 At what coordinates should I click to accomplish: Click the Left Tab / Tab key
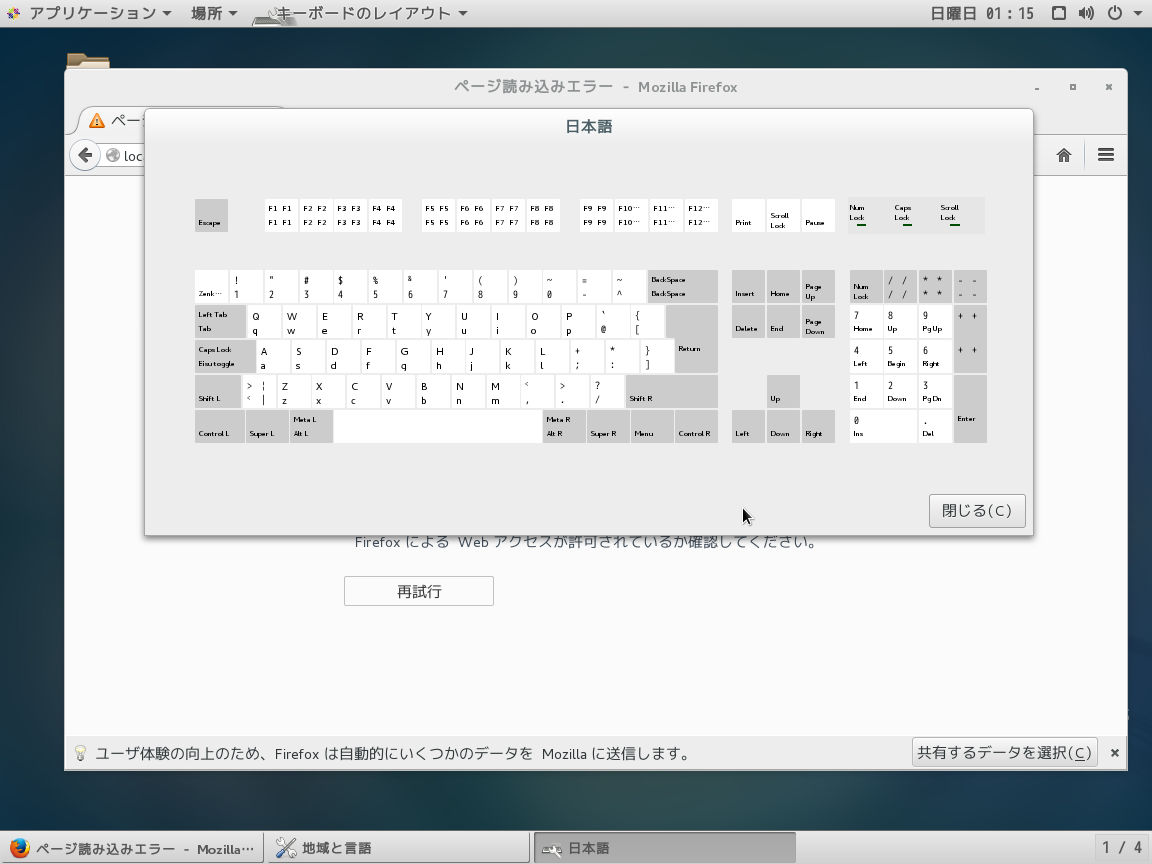pyautogui.click(x=220, y=321)
